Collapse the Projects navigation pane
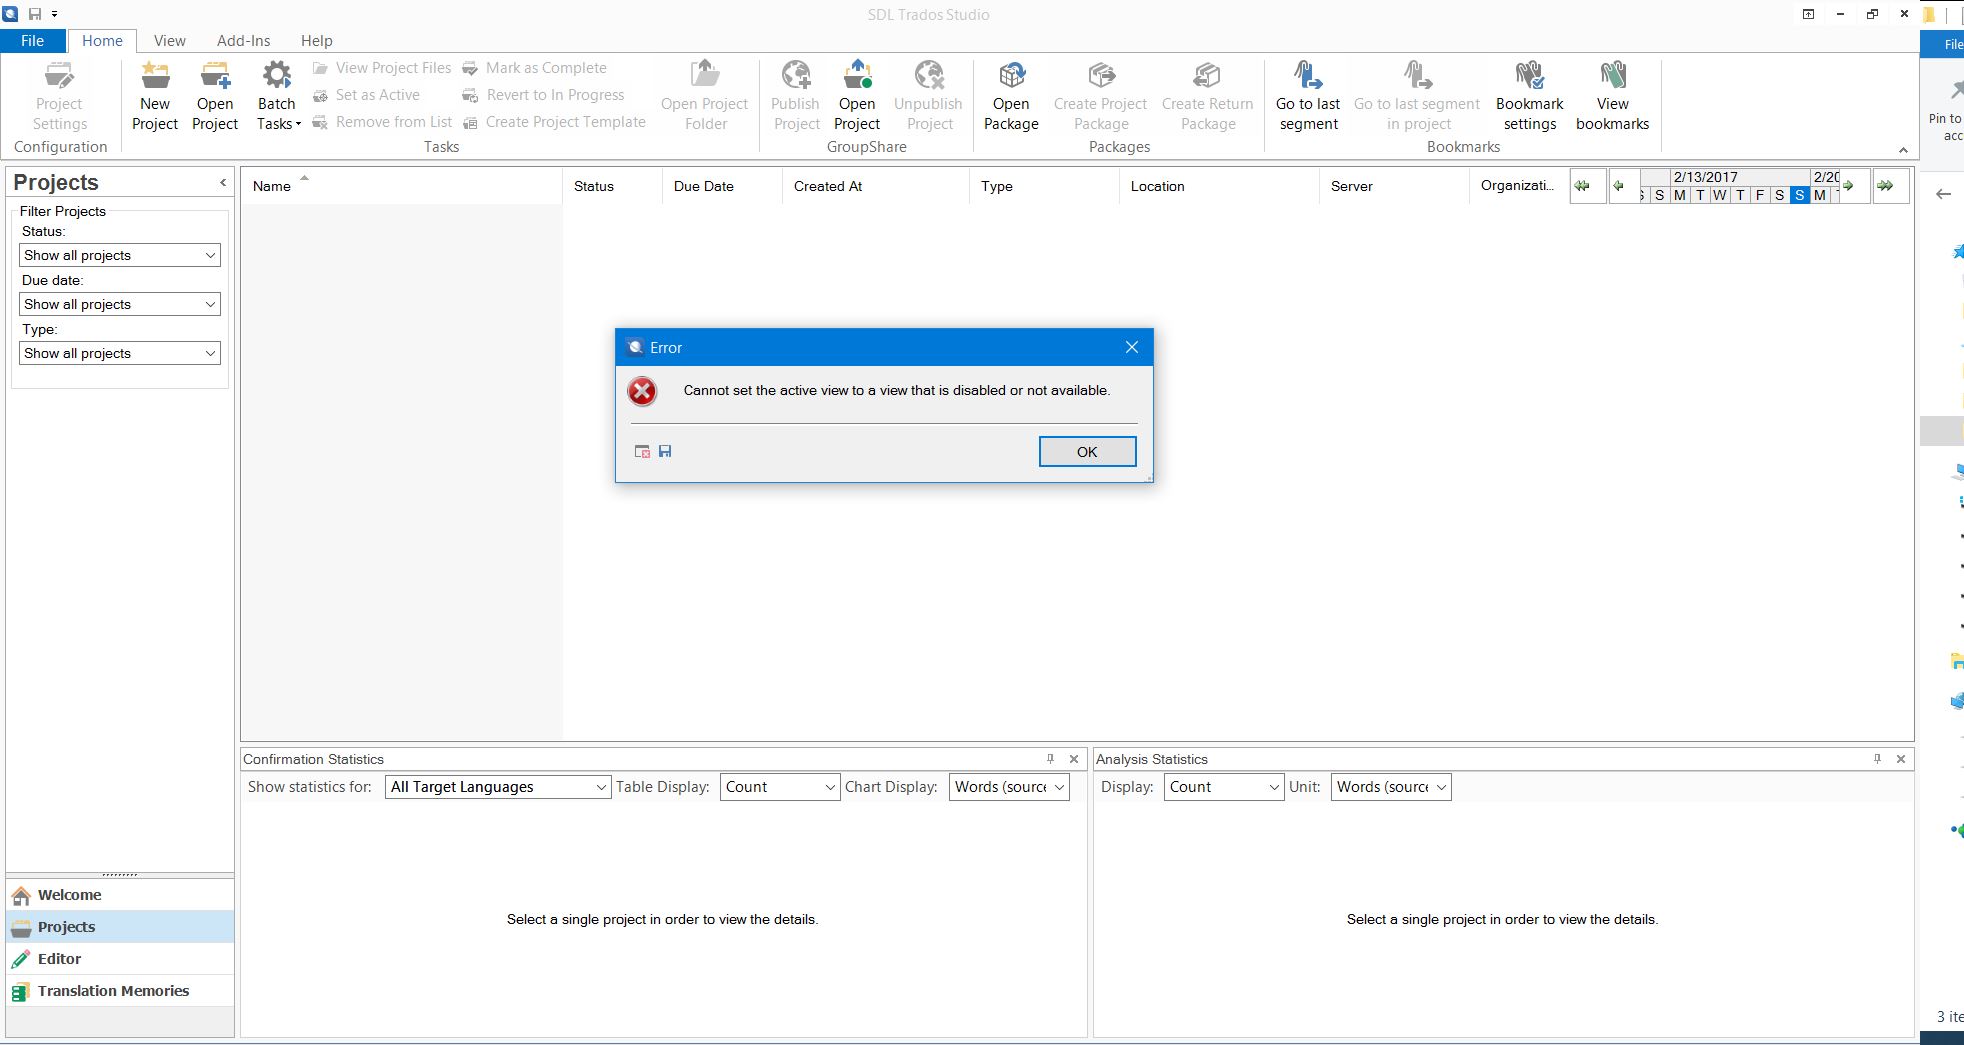The width and height of the screenshot is (1964, 1045). coord(223,182)
